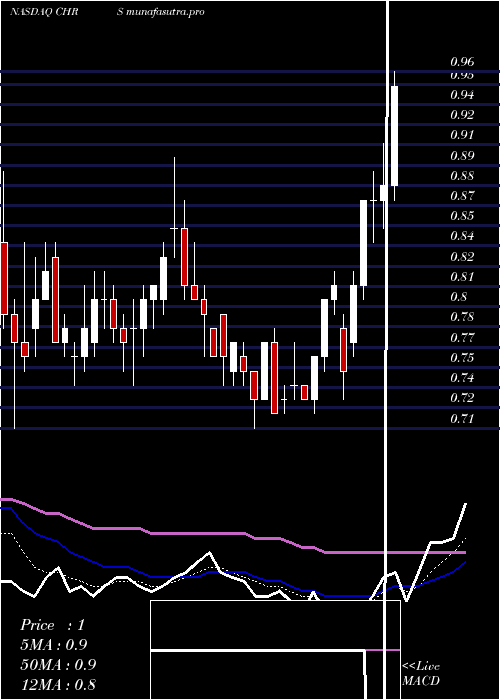Click the 0.84 price axis label

coord(462,236)
